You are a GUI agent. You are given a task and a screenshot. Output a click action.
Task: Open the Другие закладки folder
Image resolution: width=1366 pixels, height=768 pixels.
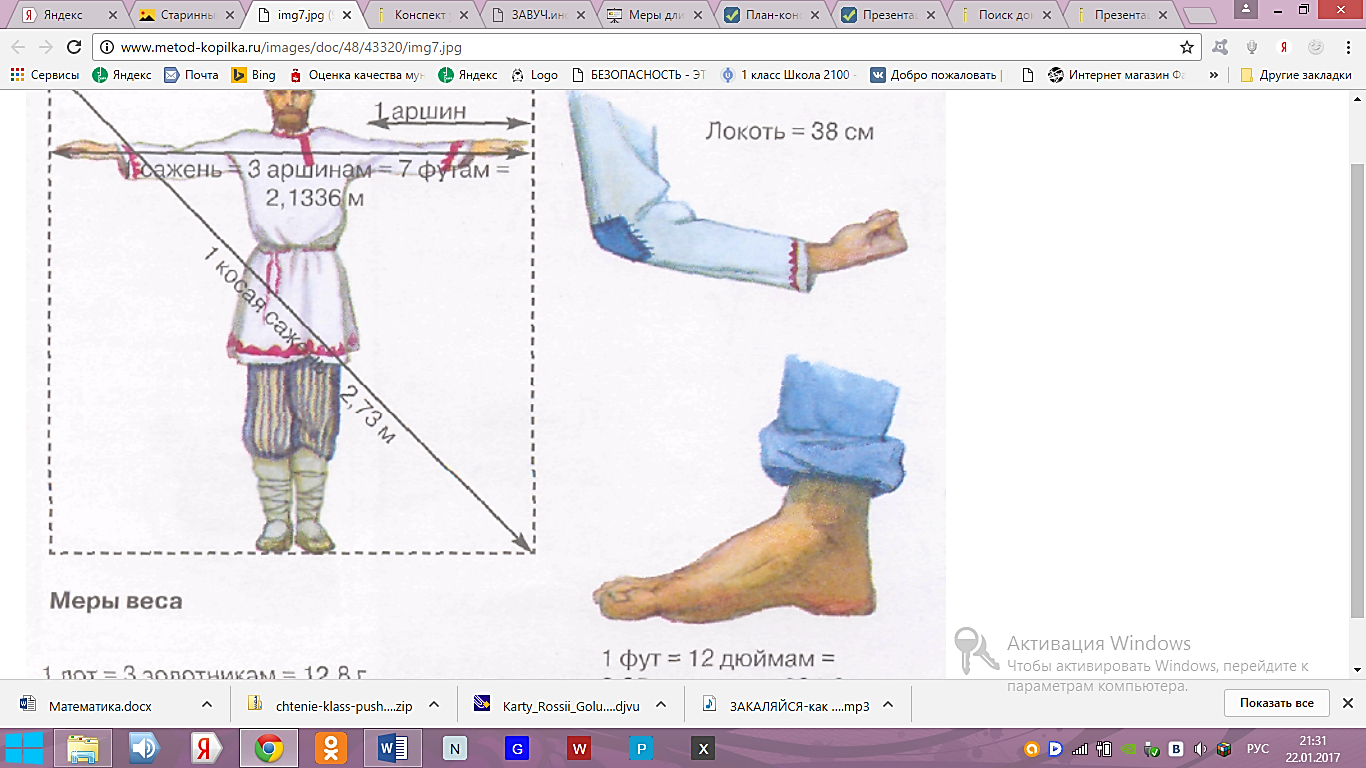click(1296, 75)
